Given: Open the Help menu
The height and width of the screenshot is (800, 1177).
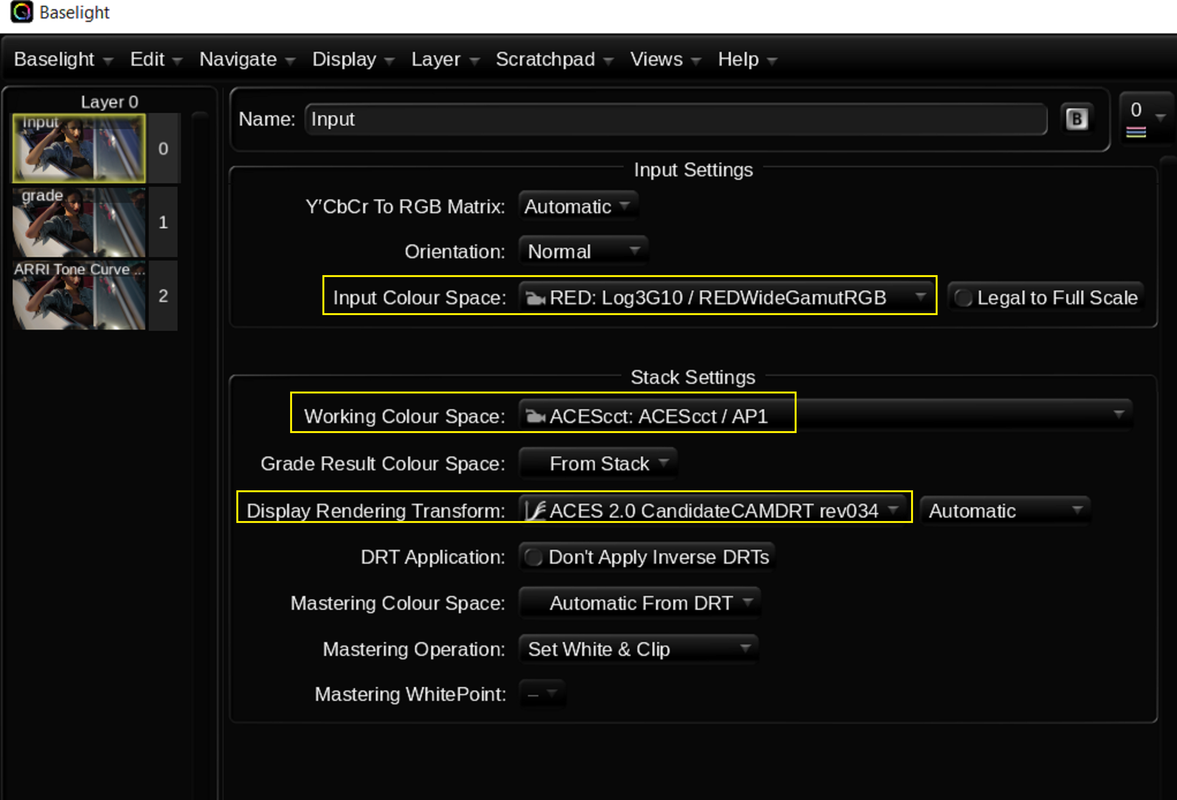Looking at the screenshot, I should pyautogui.click(x=747, y=59).
